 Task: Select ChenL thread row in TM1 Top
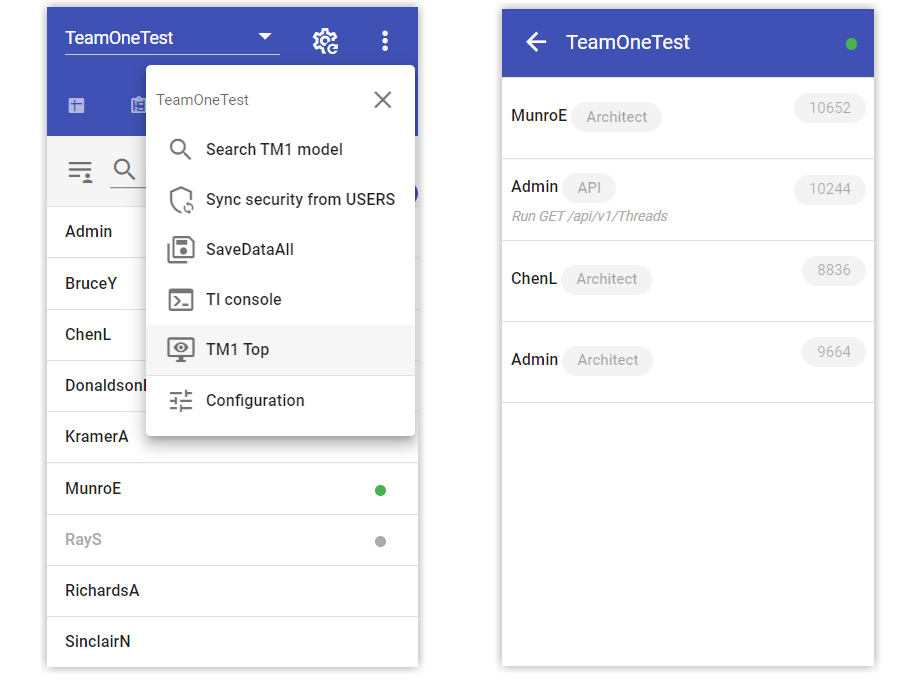pos(688,281)
